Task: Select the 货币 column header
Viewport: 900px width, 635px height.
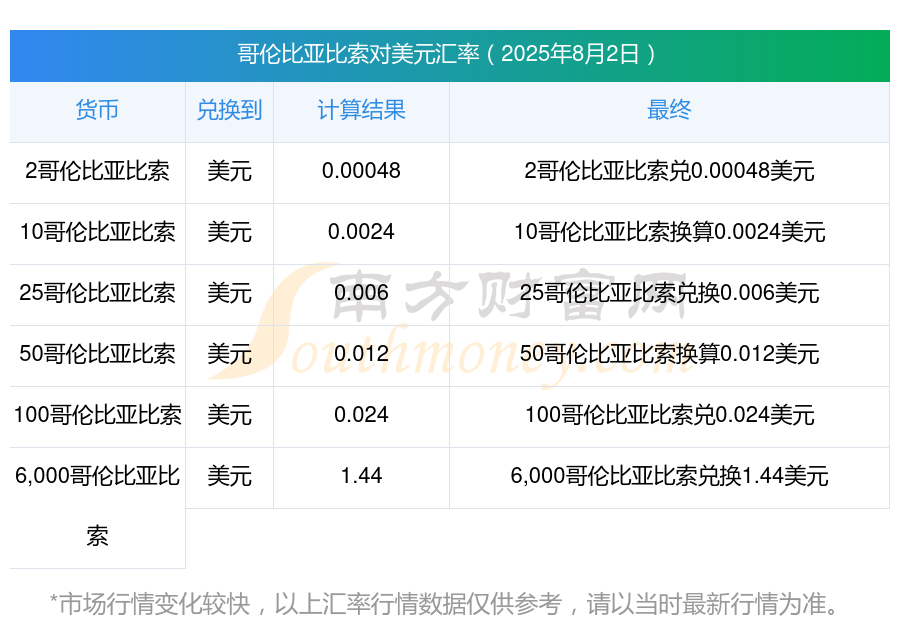Action: pos(97,110)
